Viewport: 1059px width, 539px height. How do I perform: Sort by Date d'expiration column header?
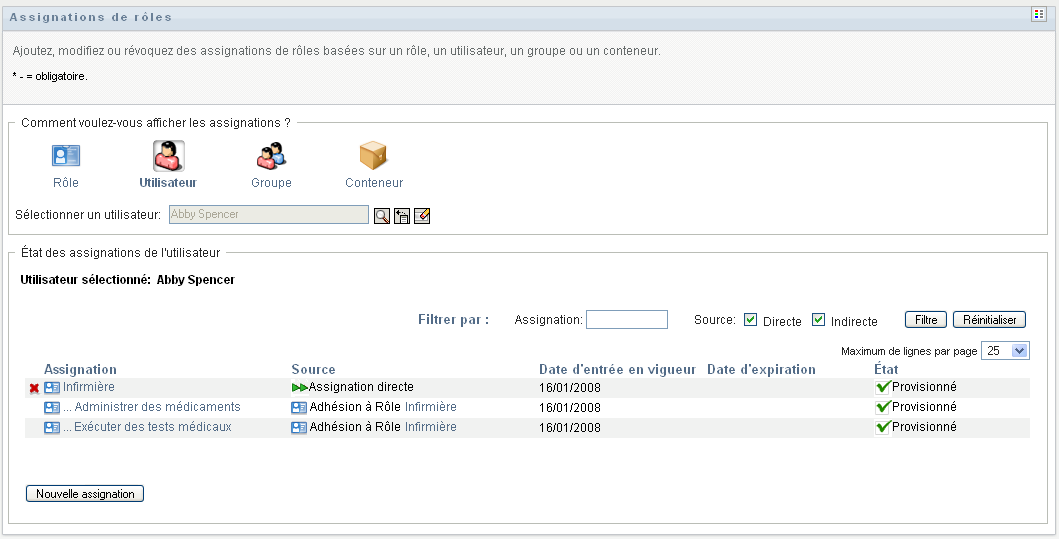pyautogui.click(x=761, y=369)
